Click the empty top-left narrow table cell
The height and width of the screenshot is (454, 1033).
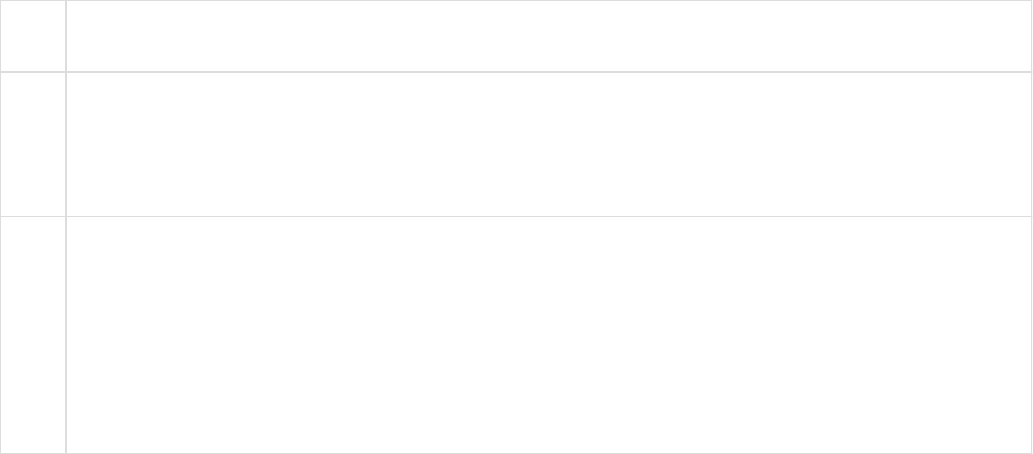click(x=33, y=36)
